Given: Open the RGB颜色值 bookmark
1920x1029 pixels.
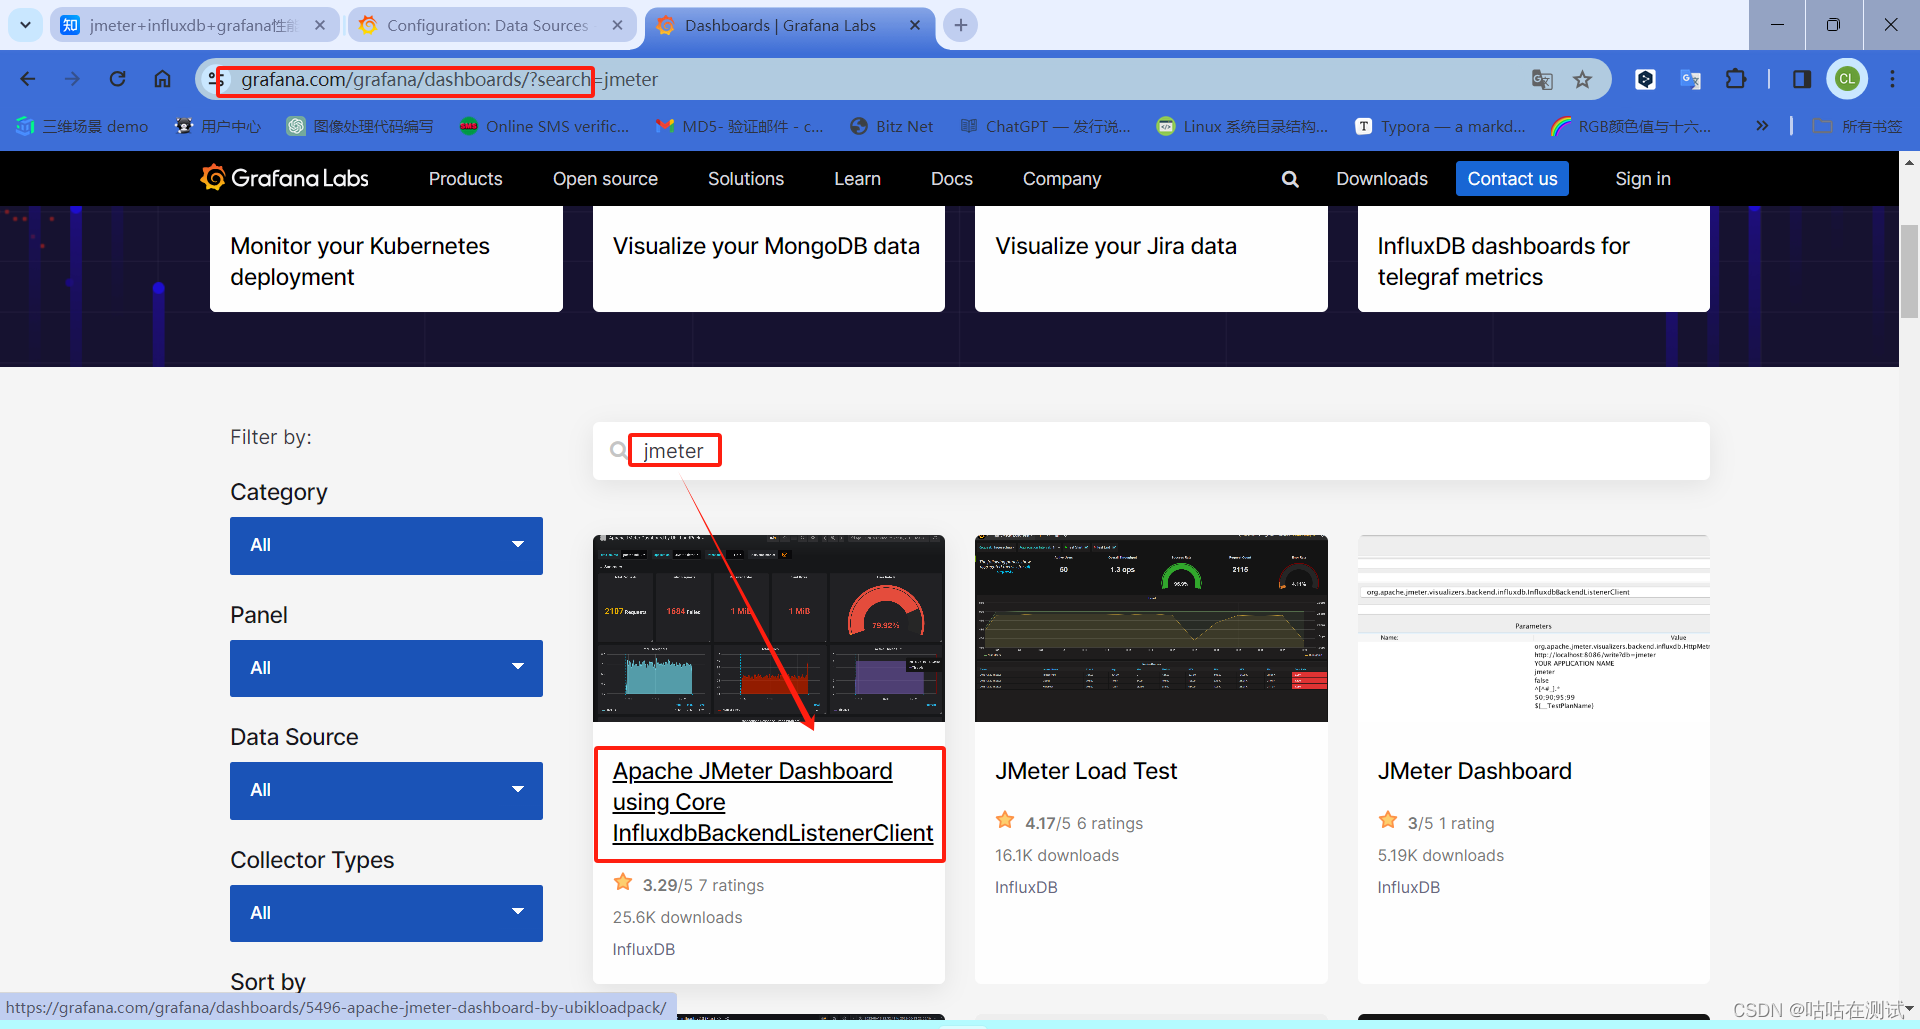Looking at the screenshot, I should tap(1631, 126).
